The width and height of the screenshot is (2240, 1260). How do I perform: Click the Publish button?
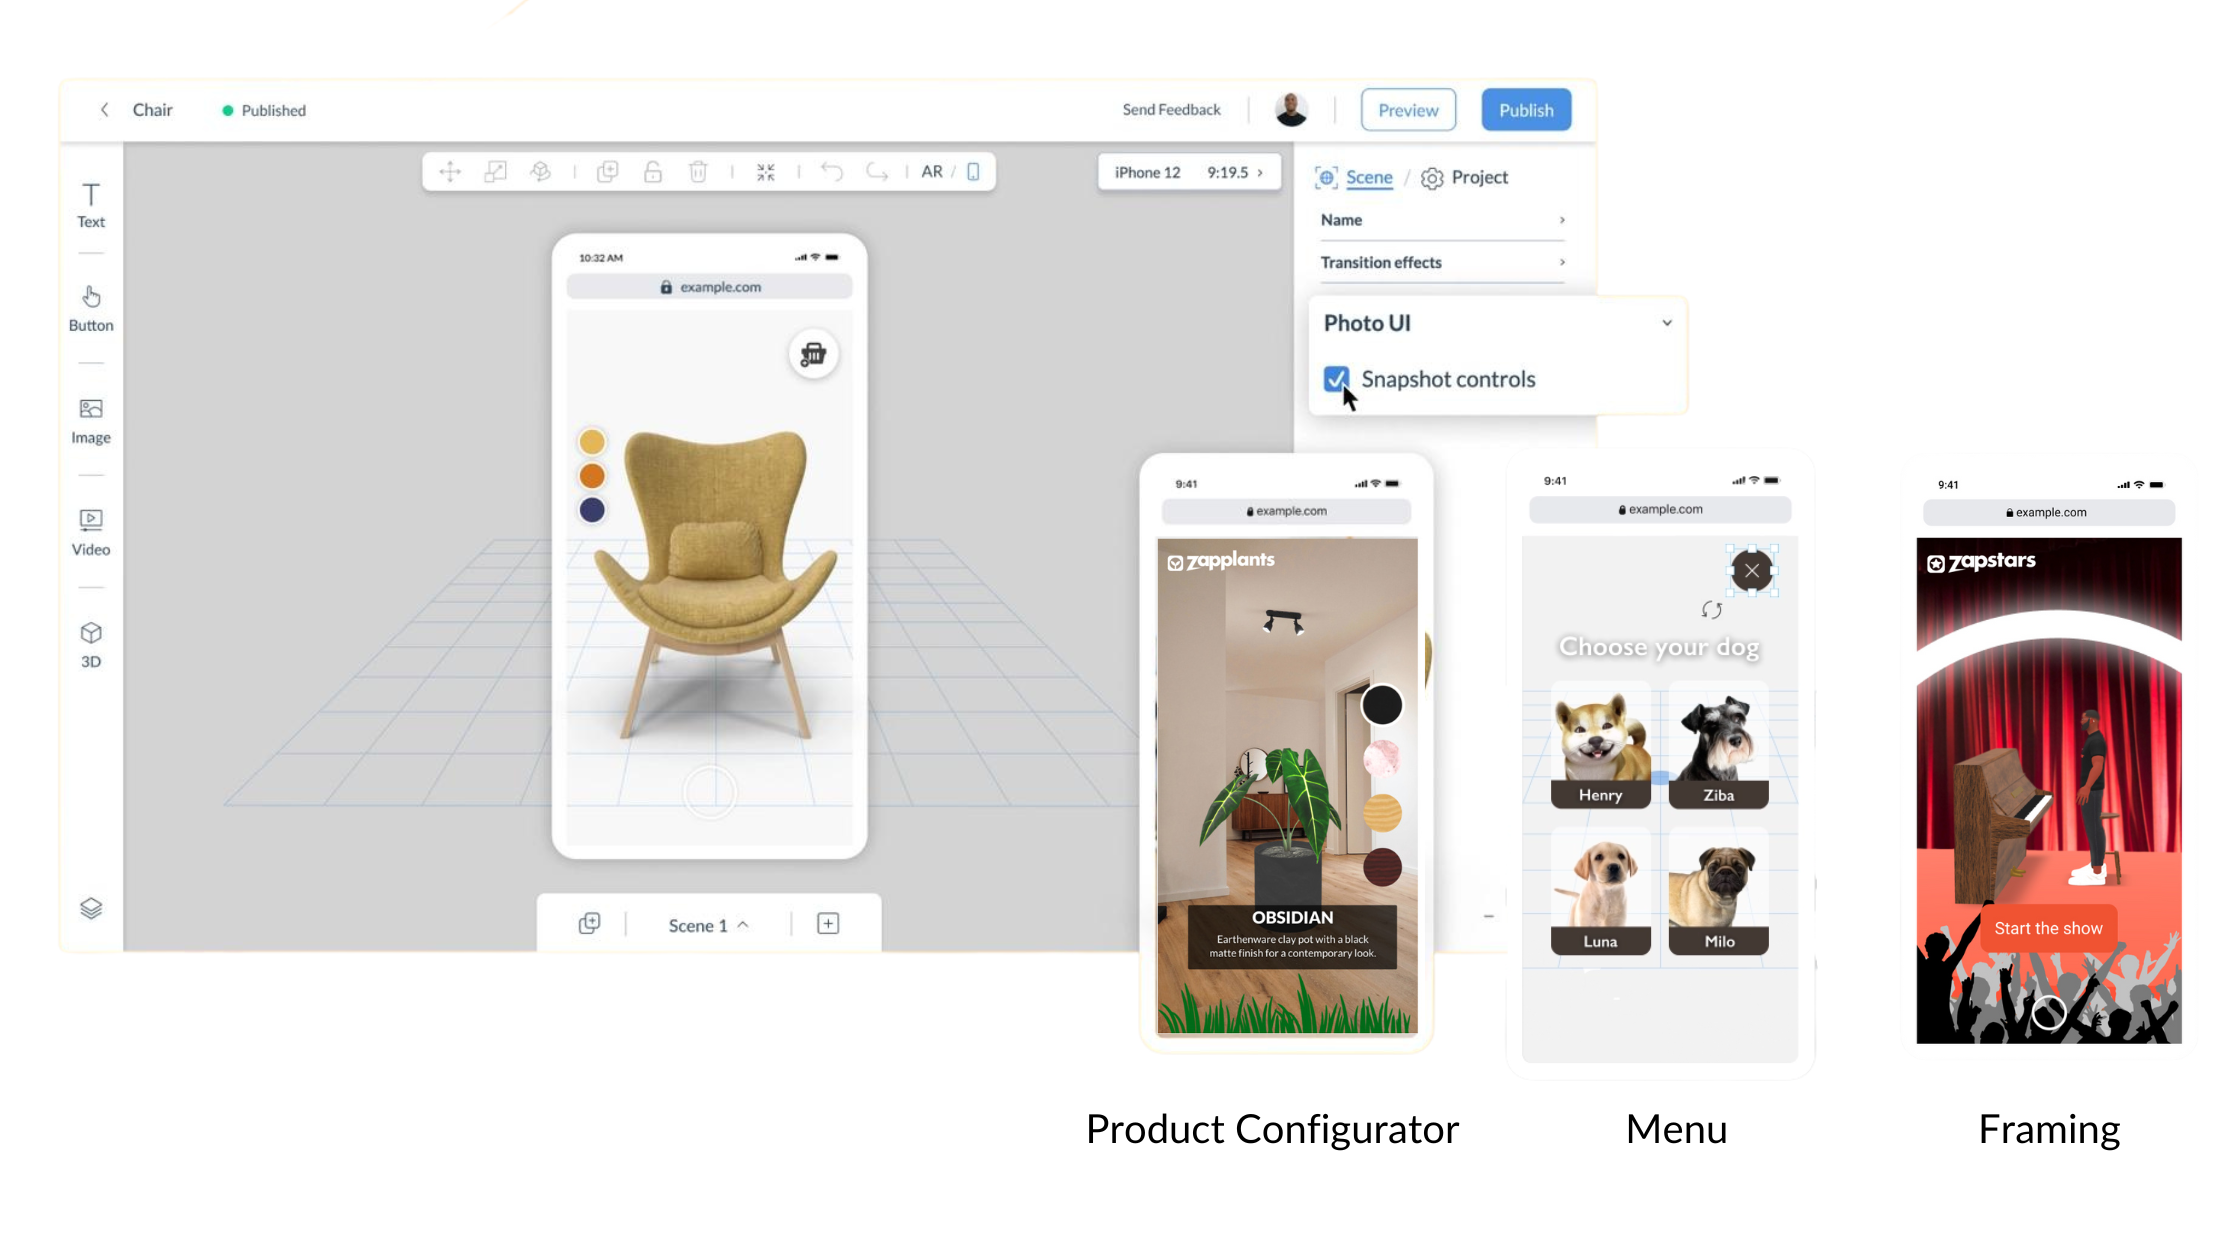(x=1526, y=109)
